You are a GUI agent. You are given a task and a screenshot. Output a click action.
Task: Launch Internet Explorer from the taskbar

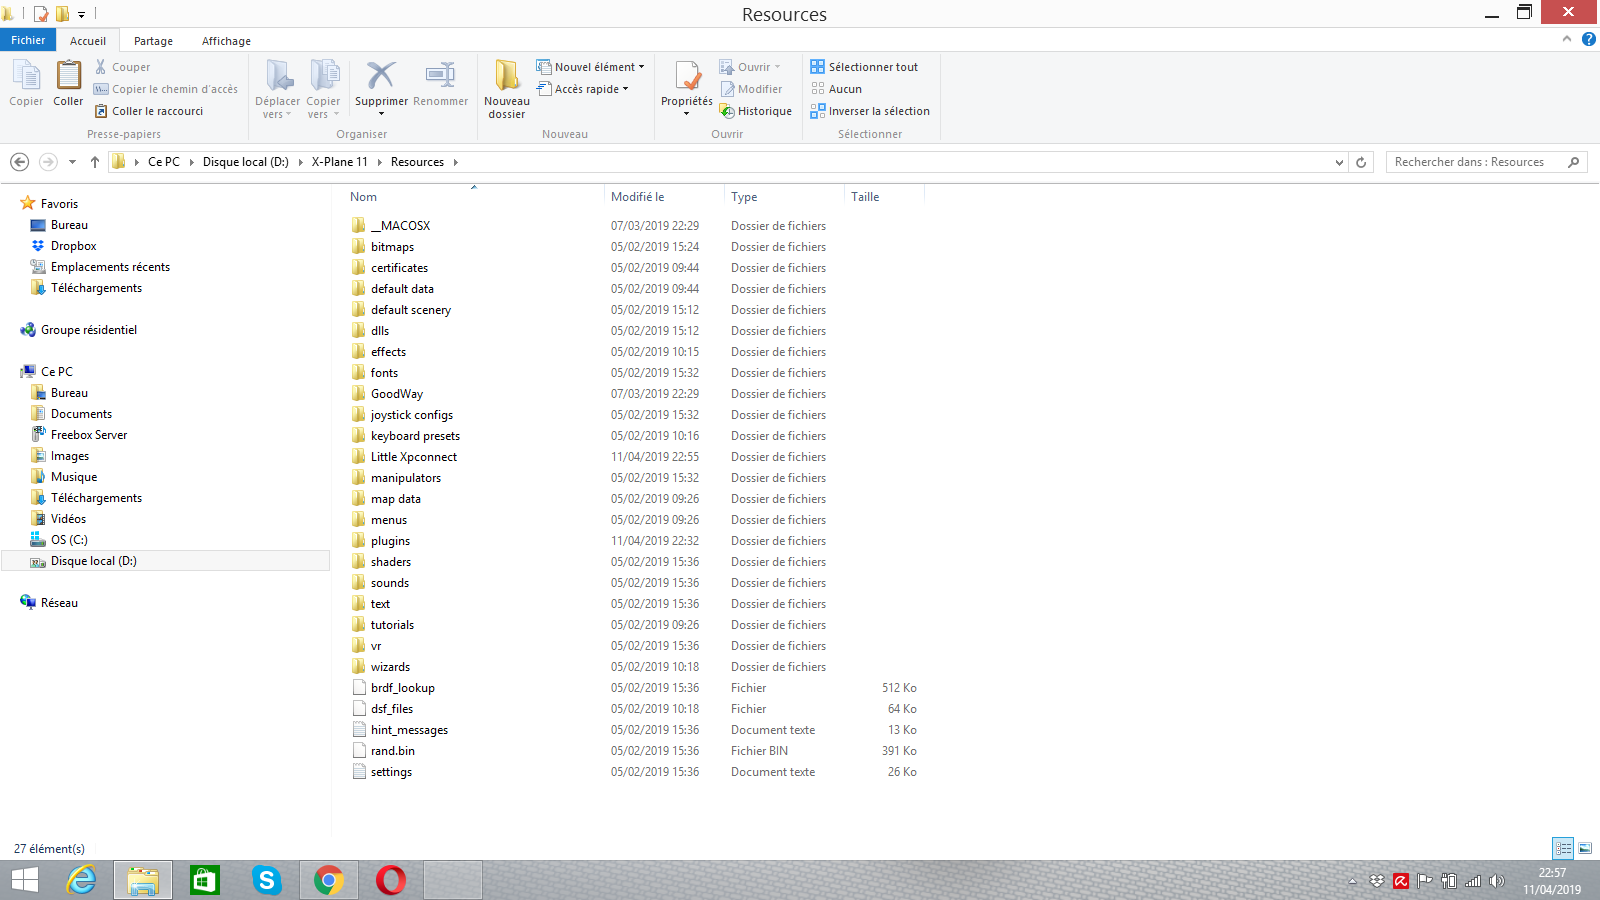click(81, 880)
